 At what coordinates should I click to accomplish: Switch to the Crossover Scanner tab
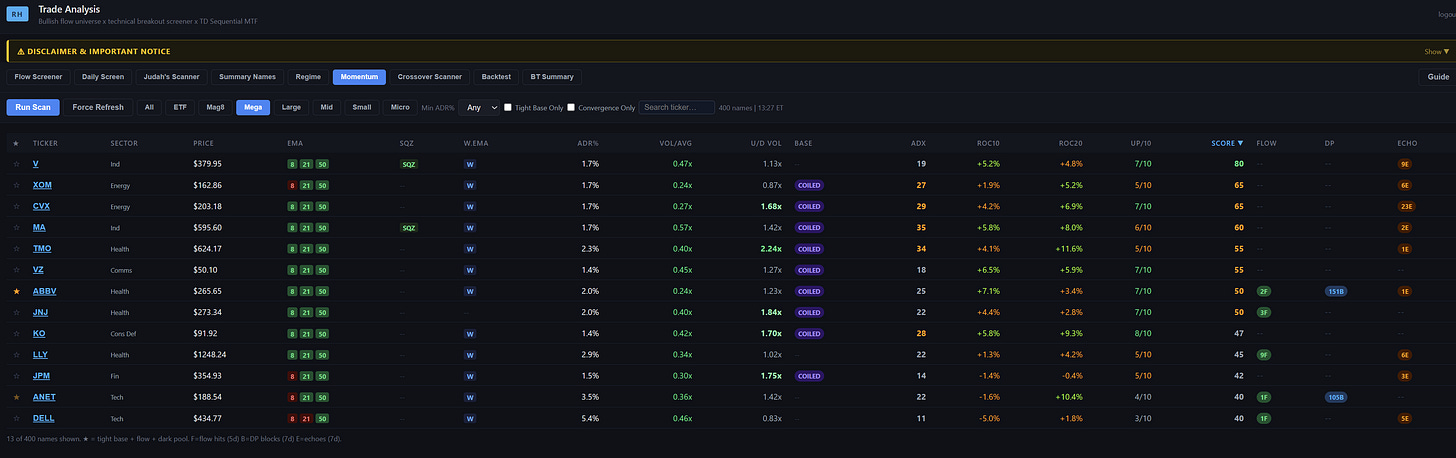pos(429,77)
